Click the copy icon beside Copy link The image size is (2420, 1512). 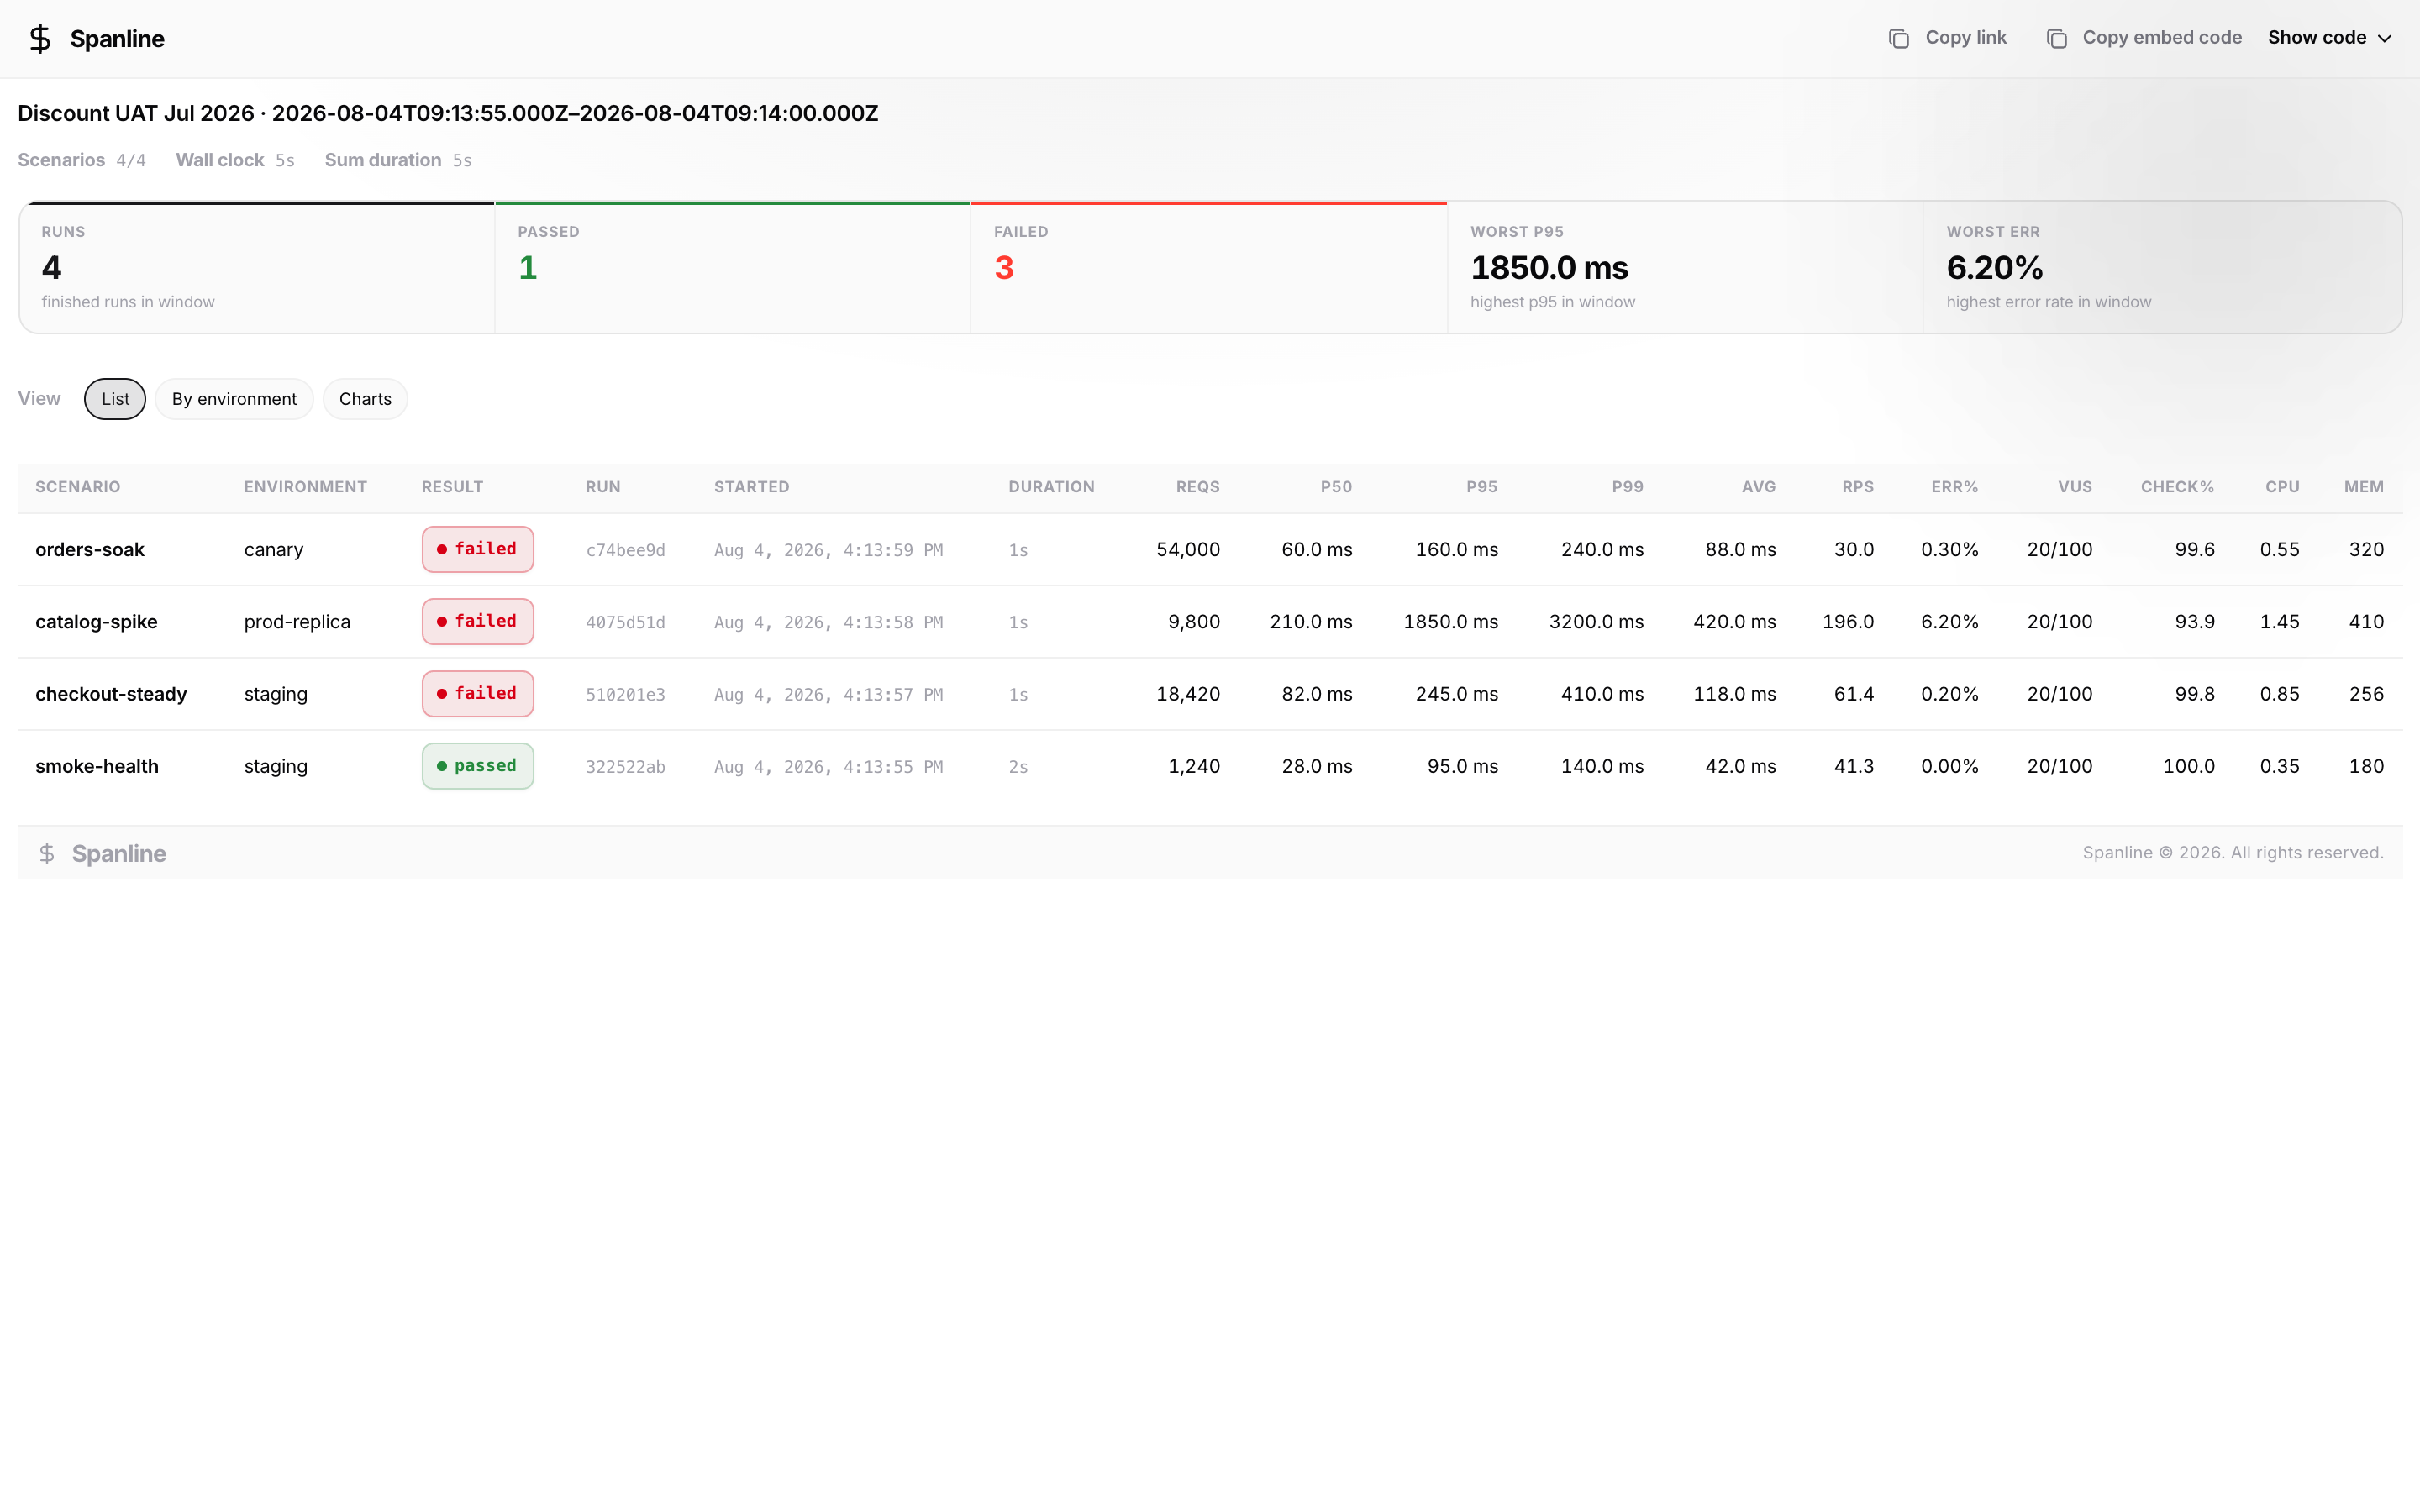pos(1898,38)
